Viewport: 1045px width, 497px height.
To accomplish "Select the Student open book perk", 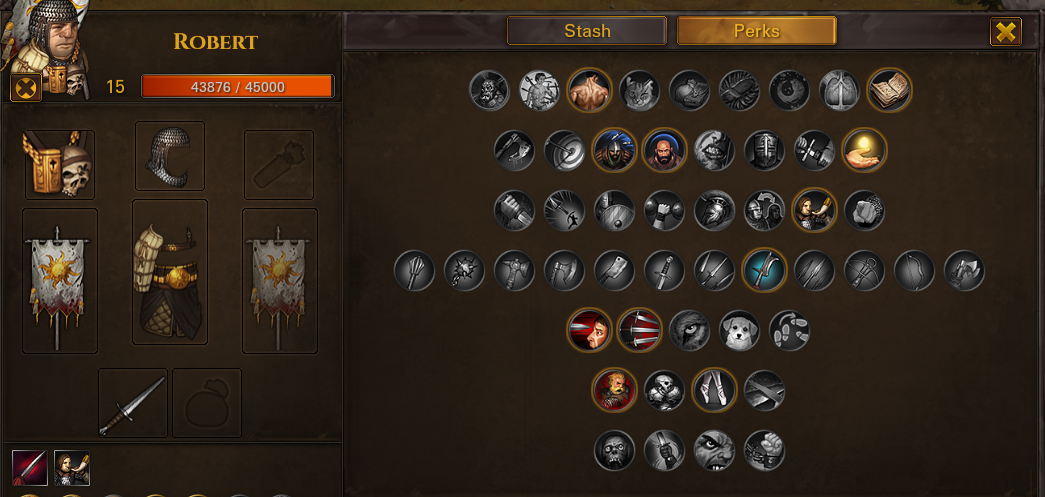I will pyautogui.click(x=889, y=91).
